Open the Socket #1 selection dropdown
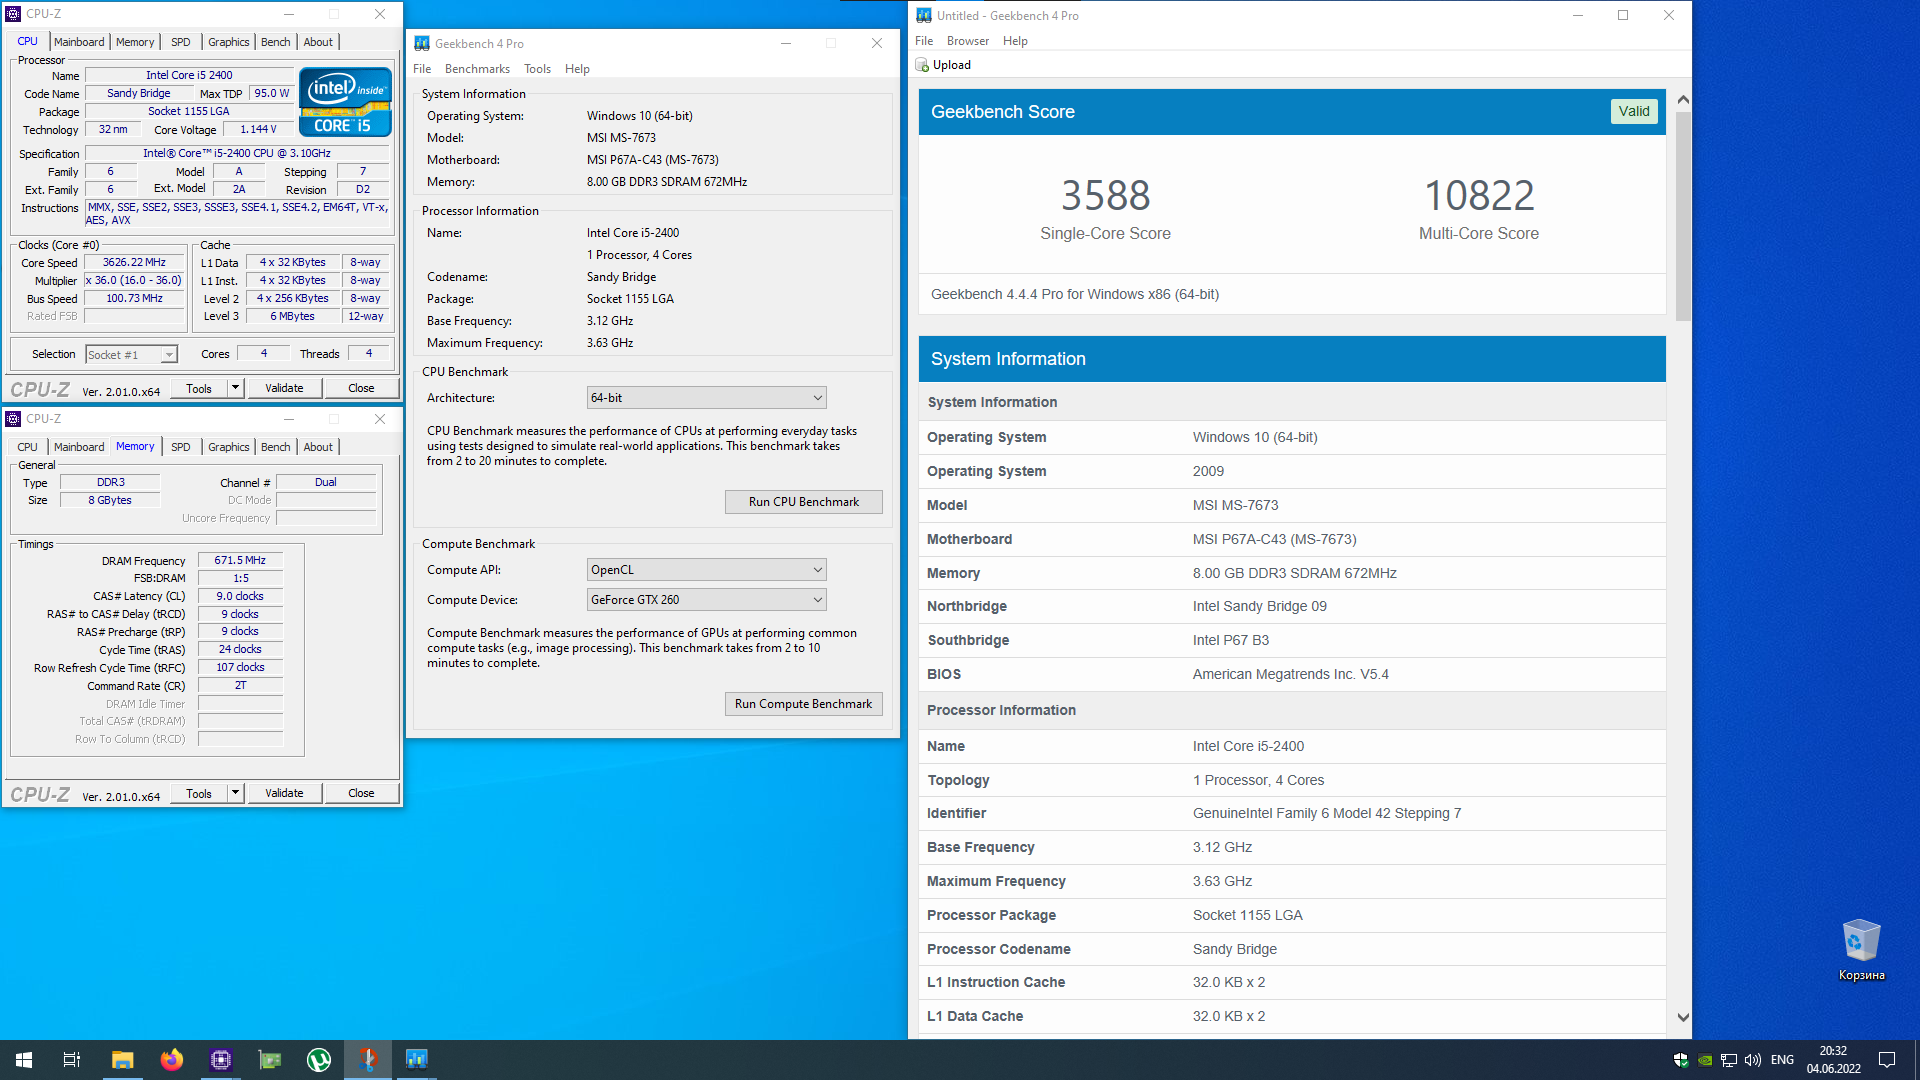 (131, 355)
